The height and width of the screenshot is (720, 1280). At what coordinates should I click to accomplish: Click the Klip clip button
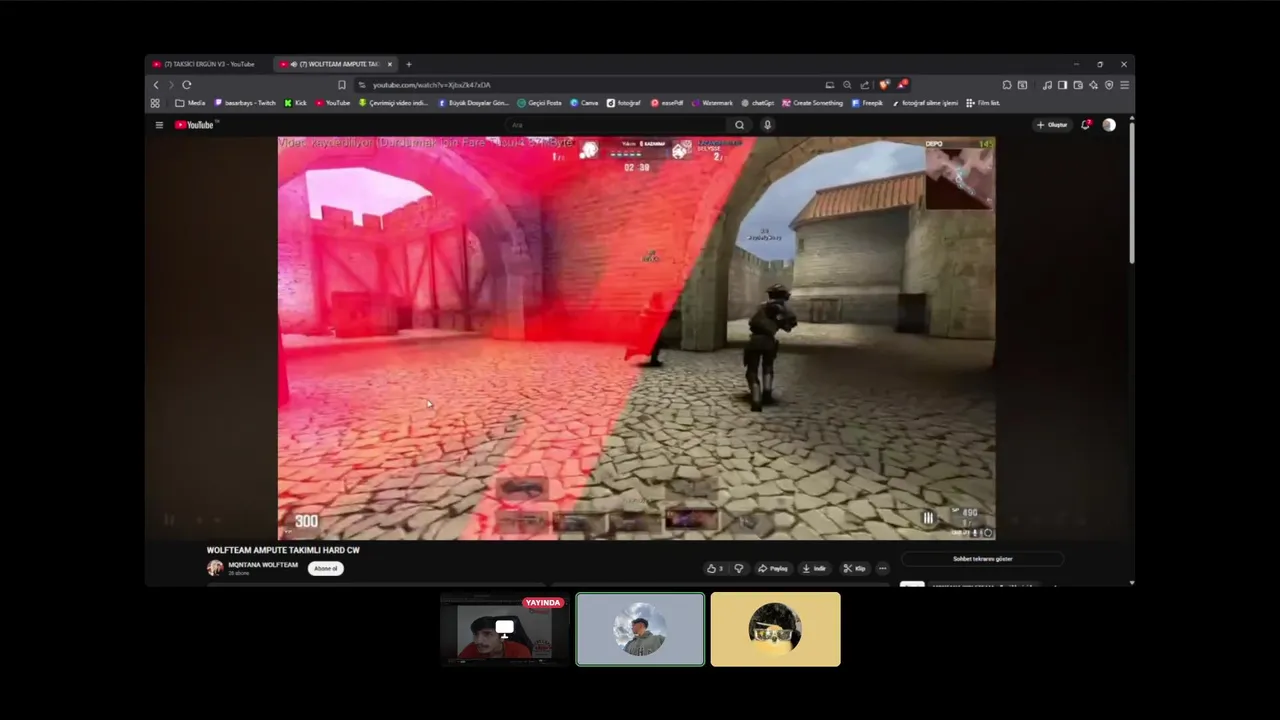pyautogui.click(x=855, y=568)
